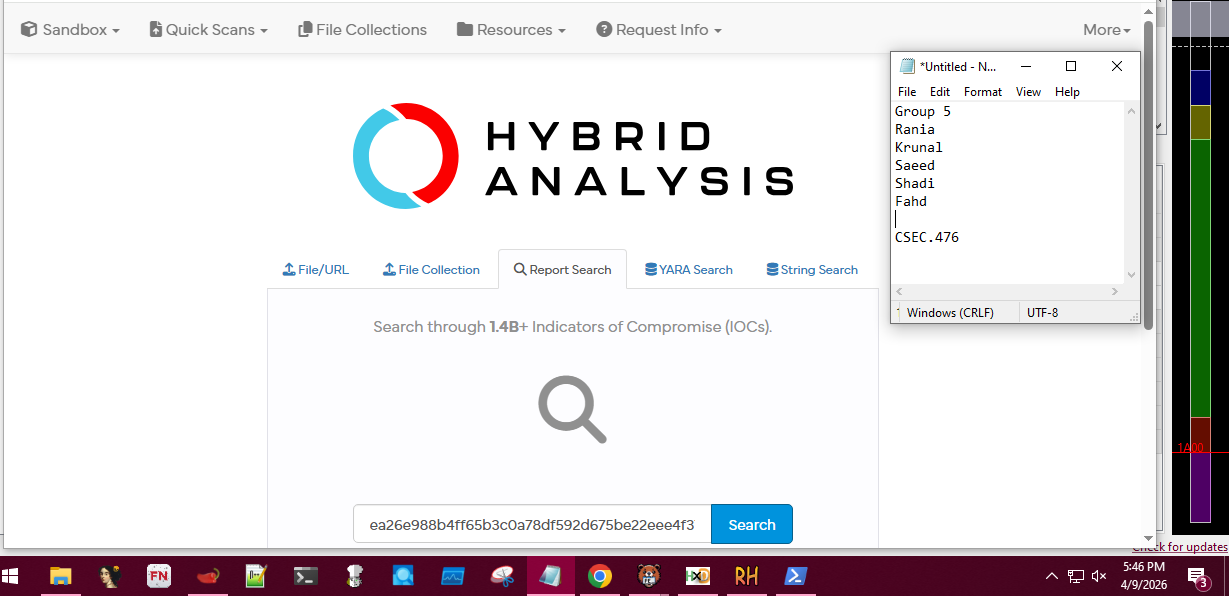Click the Notepad horizontal scrollbar left arrow
The width and height of the screenshot is (1229, 596).
tap(899, 292)
